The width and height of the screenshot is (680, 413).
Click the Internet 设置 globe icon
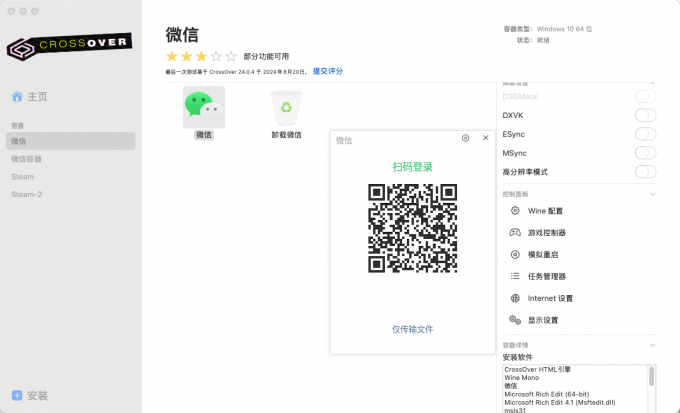[x=515, y=298]
